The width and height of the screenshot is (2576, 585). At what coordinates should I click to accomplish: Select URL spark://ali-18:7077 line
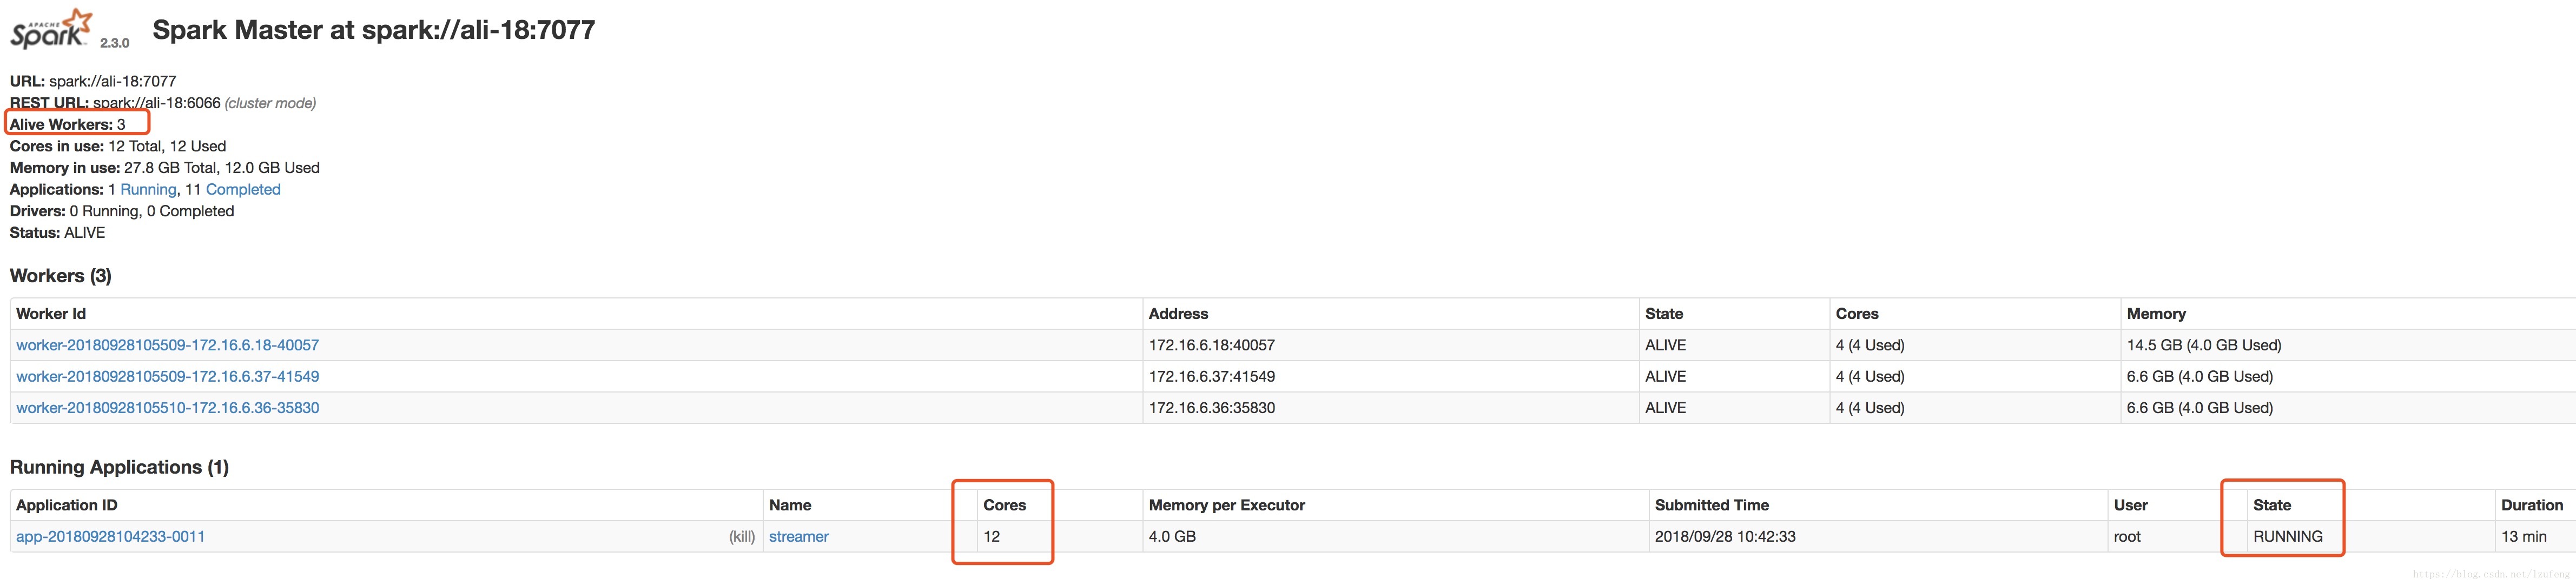(x=93, y=81)
